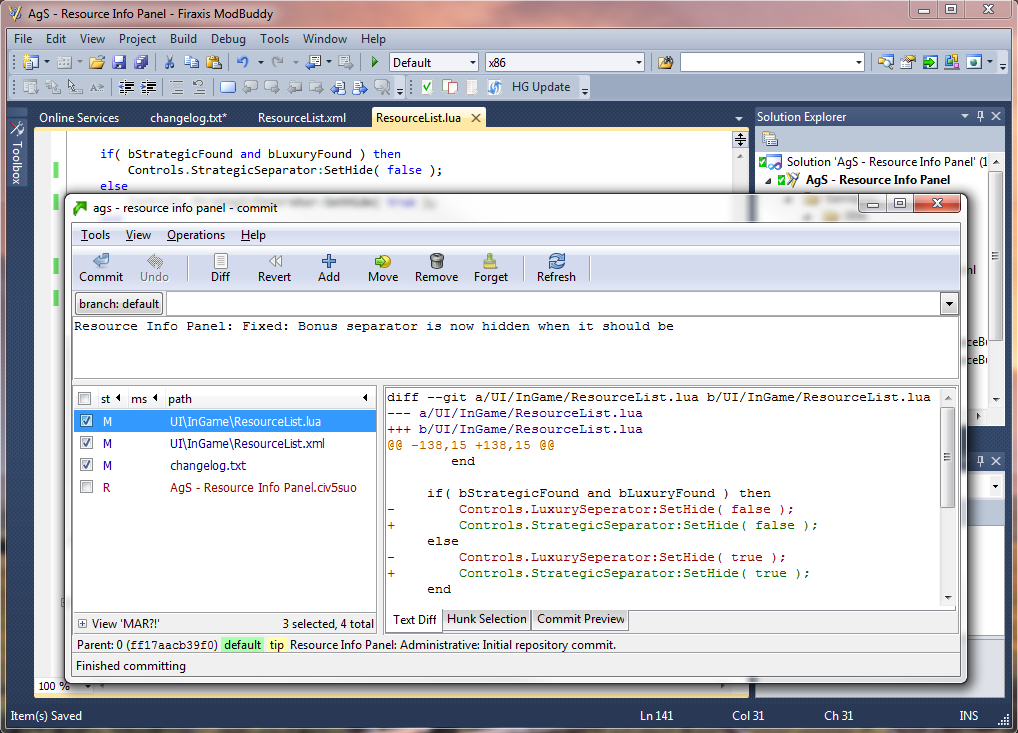Open the Default configuration dropdown
The width and height of the screenshot is (1018, 733).
[x=472, y=62]
